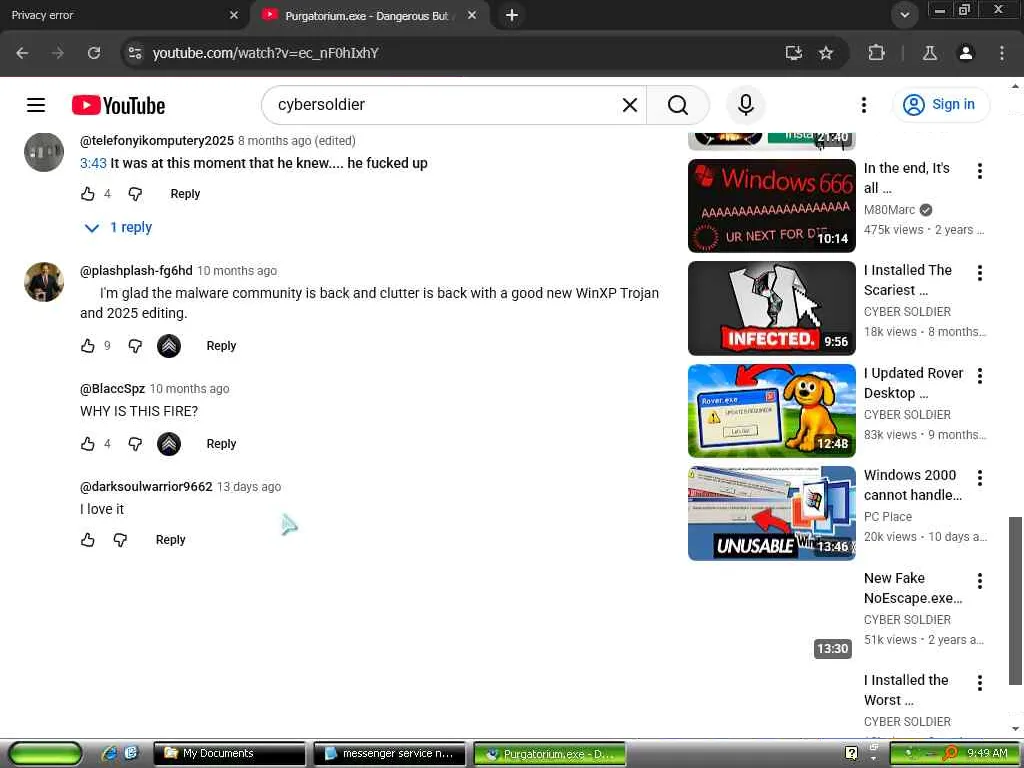Open 'New Fake NoEscape.exe' video title

(x=913, y=588)
